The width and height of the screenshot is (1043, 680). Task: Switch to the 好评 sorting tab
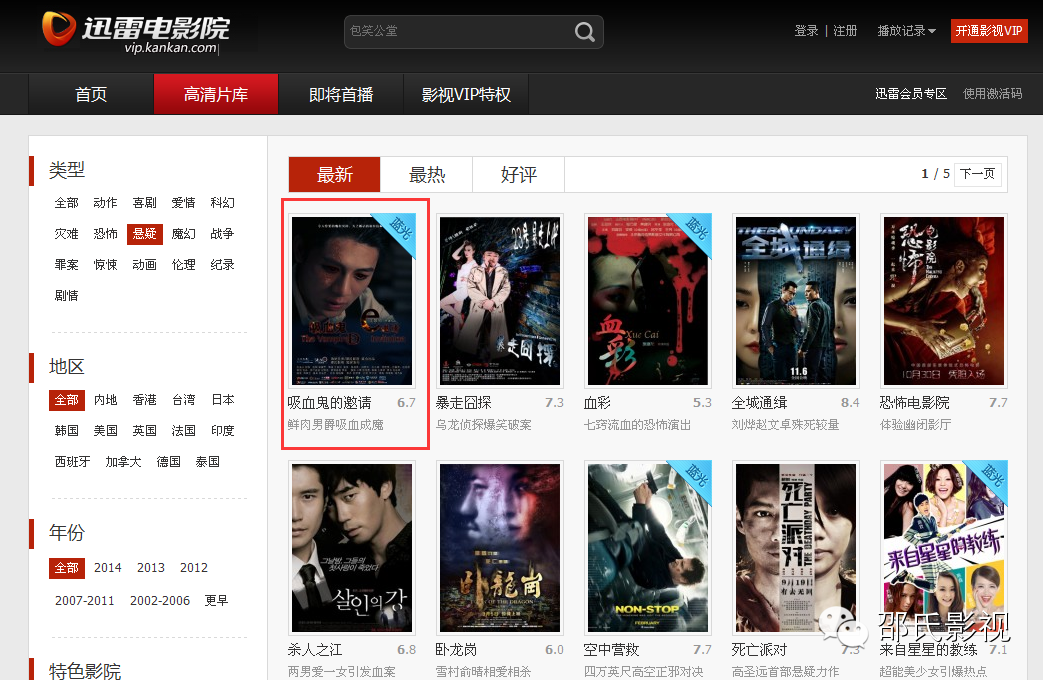[x=518, y=173]
